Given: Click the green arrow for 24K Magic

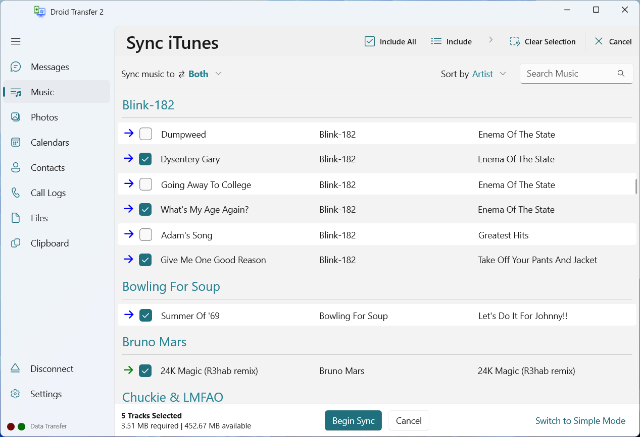Looking at the screenshot, I should 129,370.
